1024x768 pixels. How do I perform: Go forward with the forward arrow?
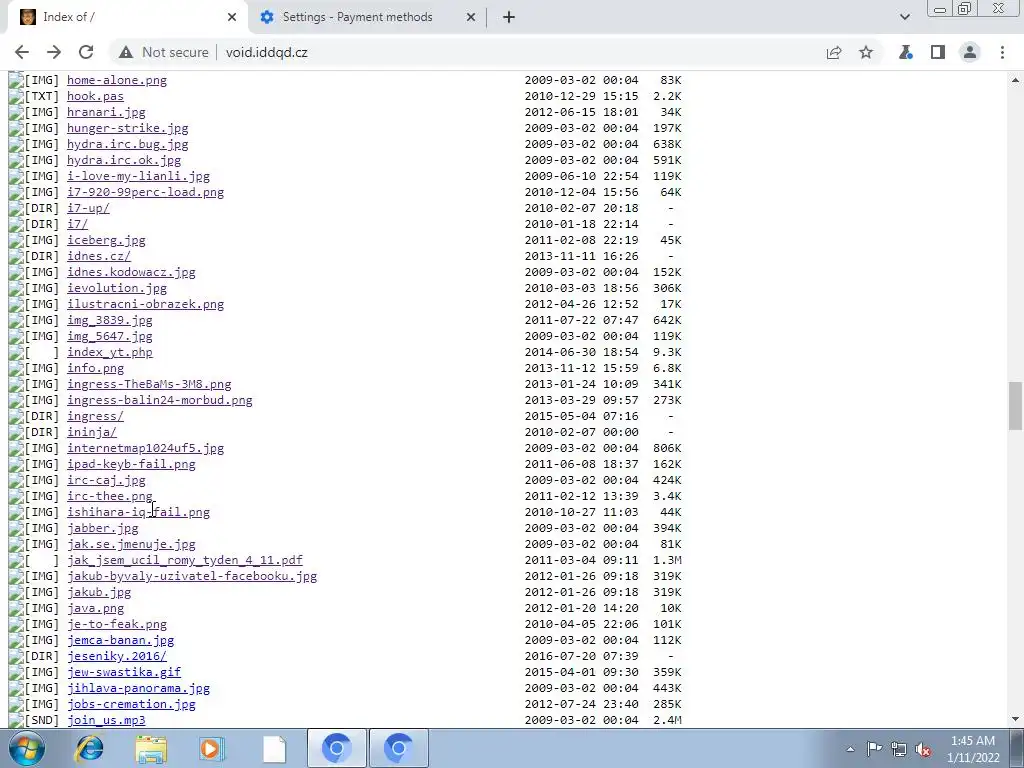pos(54,52)
